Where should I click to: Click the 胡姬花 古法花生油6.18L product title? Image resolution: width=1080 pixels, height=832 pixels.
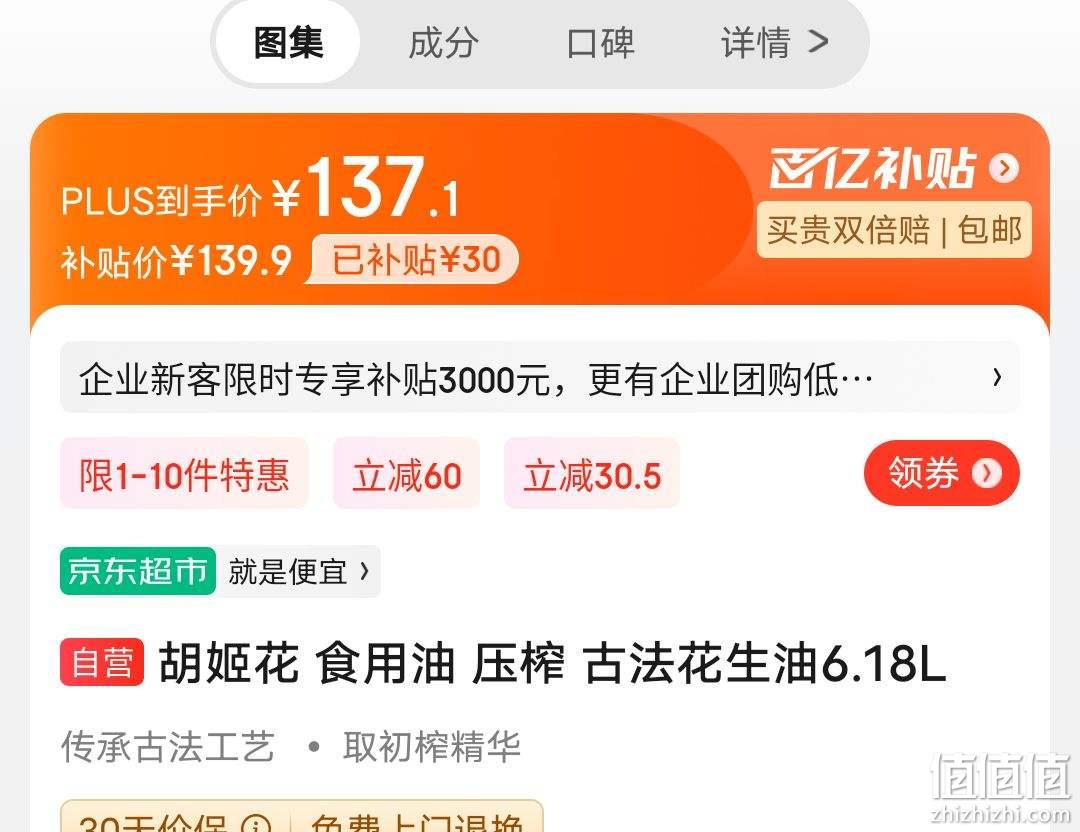tap(552, 663)
